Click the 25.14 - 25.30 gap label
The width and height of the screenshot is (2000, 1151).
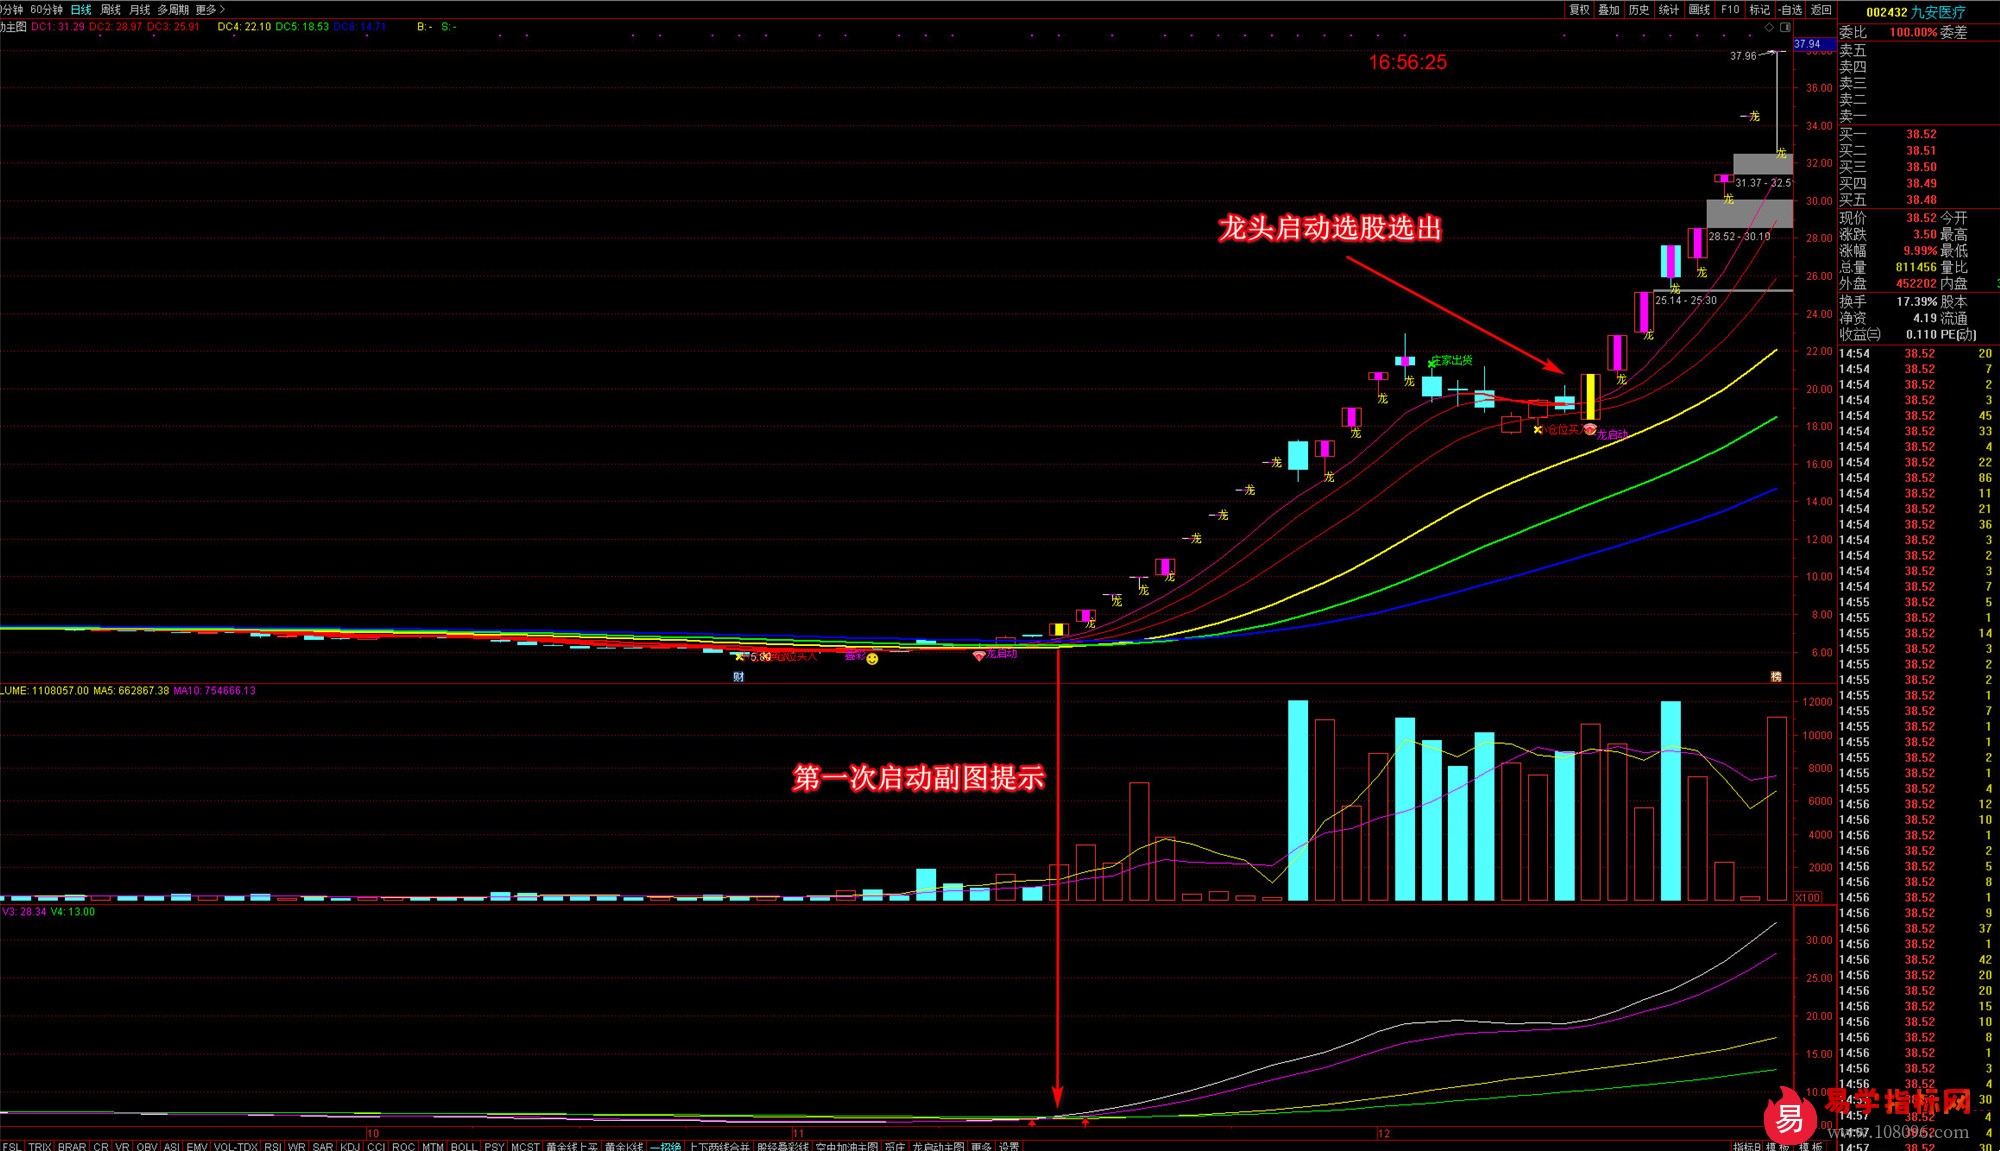point(1686,300)
